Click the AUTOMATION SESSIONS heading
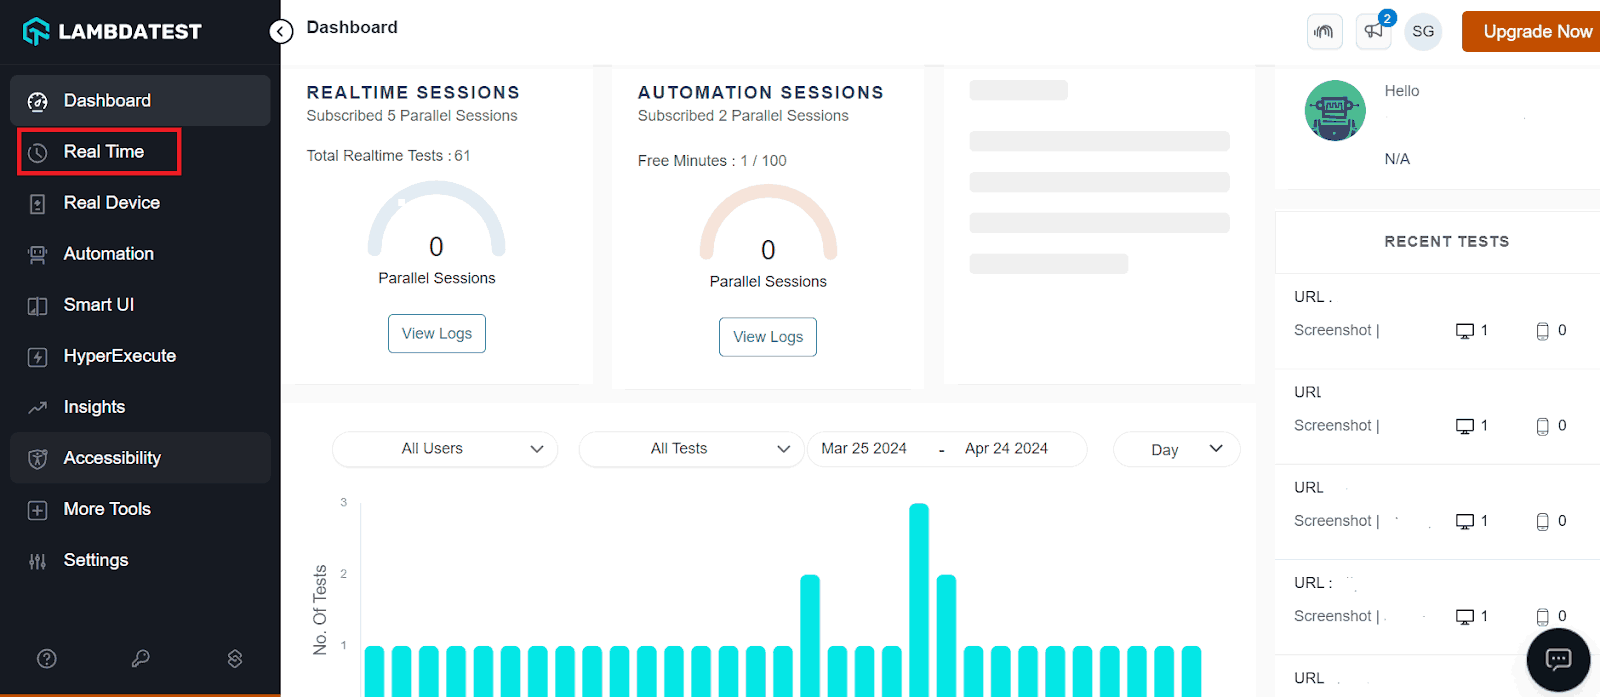1600x697 pixels. (761, 92)
